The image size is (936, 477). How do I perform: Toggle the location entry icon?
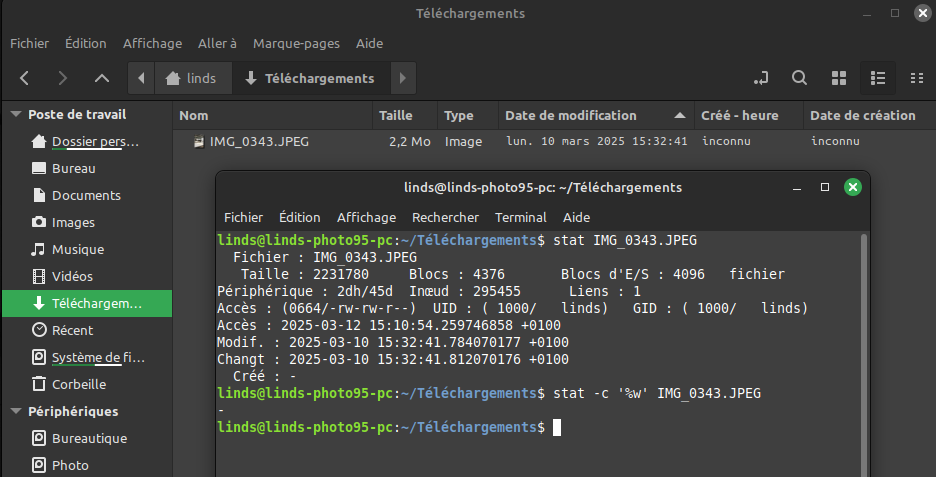[761, 78]
